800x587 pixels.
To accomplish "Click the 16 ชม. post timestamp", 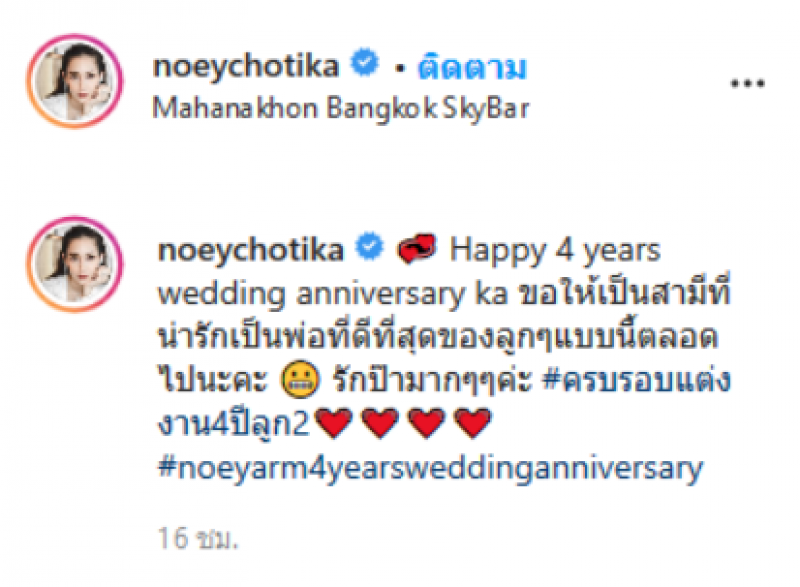I will 198,538.
